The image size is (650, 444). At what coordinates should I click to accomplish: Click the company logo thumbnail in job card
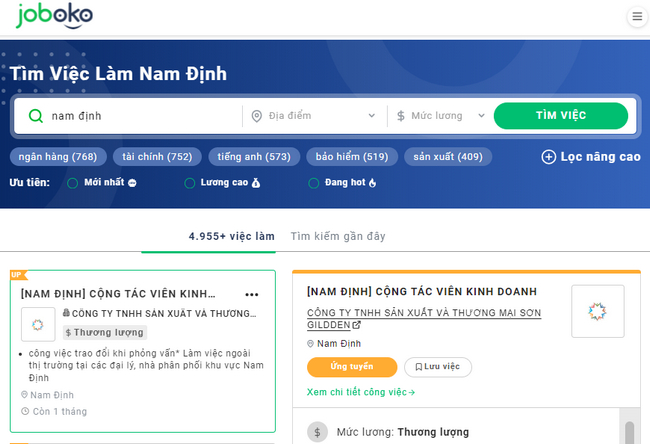38,324
